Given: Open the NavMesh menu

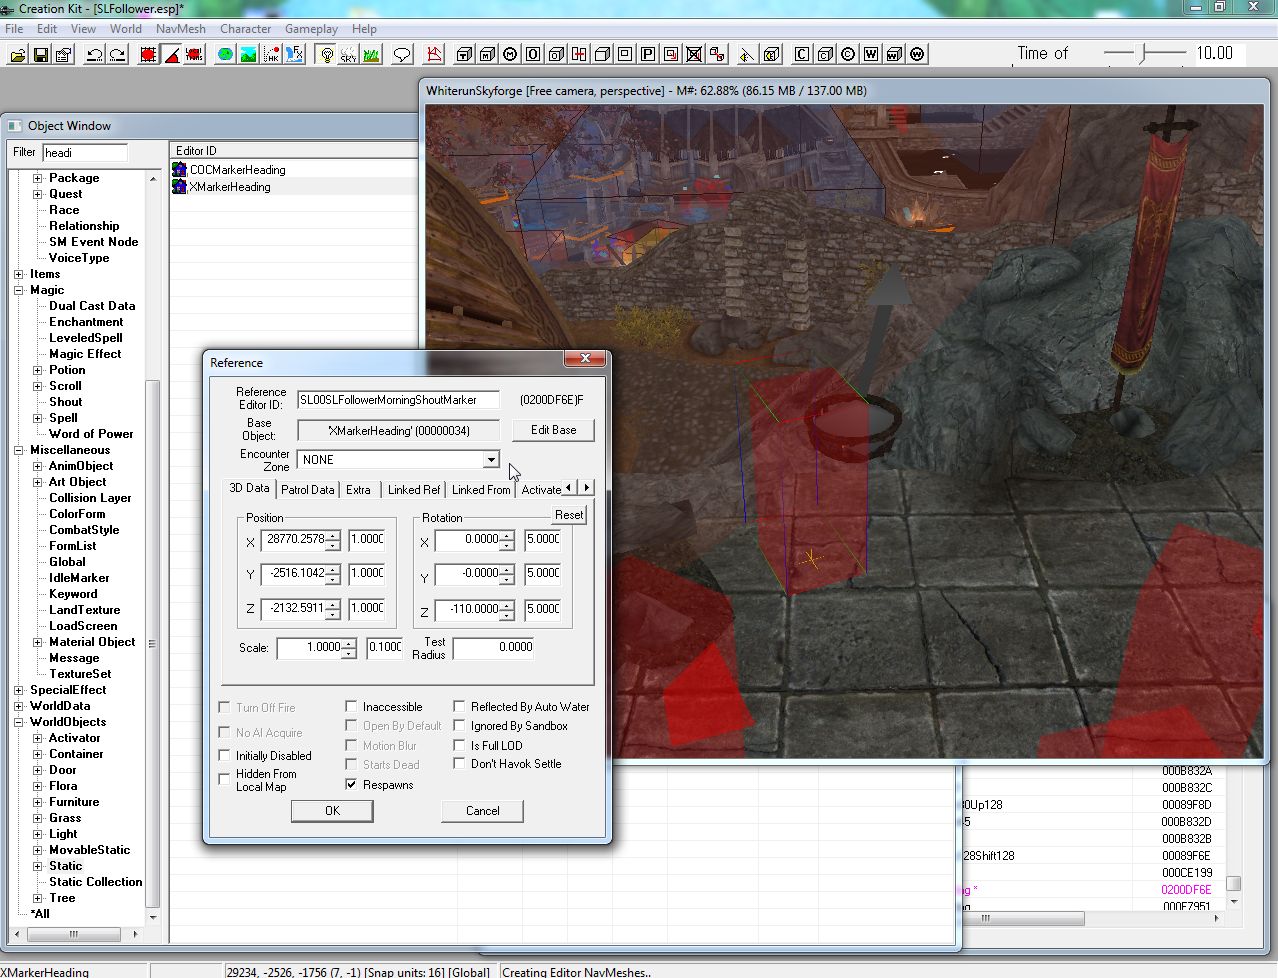Looking at the screenshot, I should tap(180, 29).
